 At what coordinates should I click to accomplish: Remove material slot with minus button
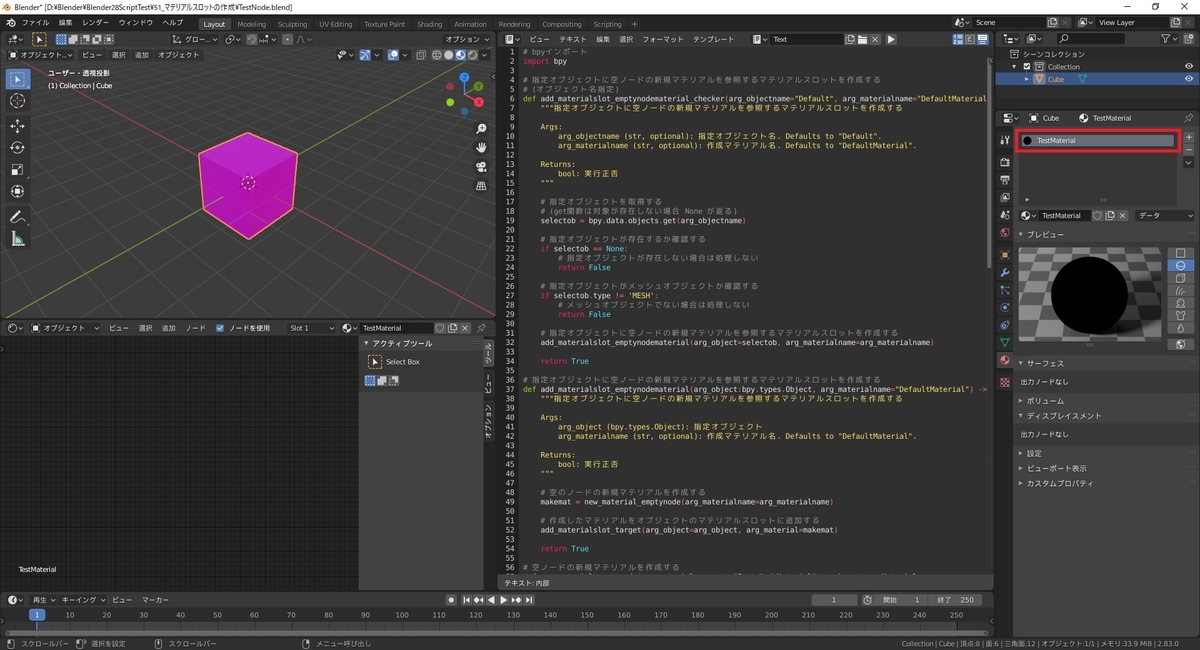(x=1189, y=148)
